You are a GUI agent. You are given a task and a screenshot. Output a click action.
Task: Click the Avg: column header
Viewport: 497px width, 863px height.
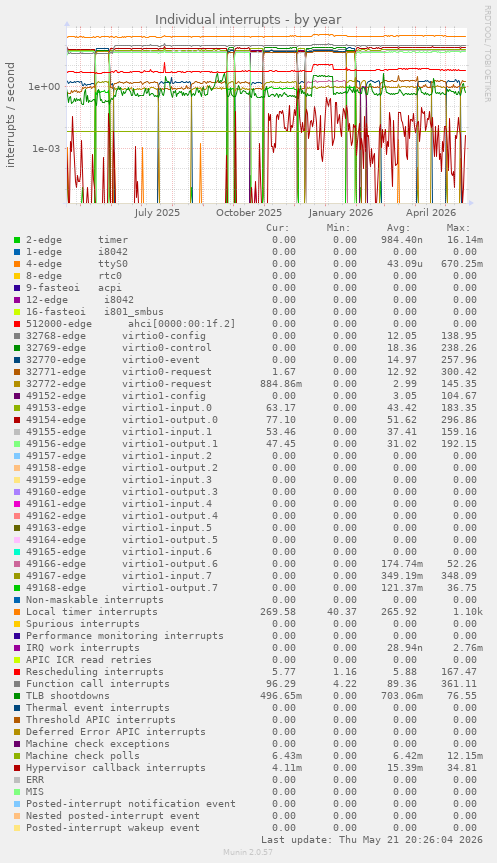pyautogui.click(x=398, y=228)
